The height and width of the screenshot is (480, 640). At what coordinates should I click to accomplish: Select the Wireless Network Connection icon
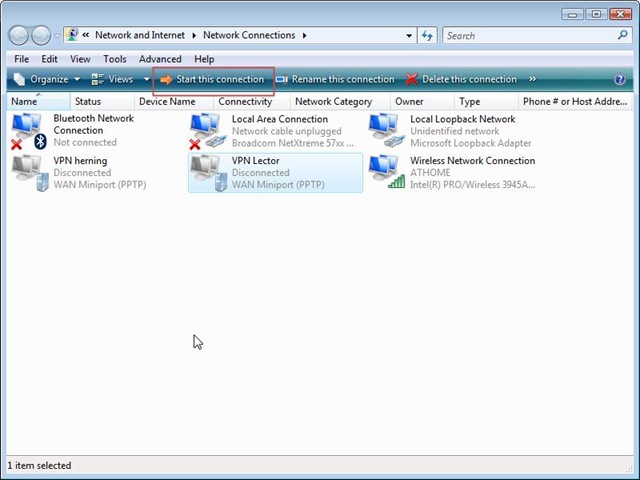tap(387, 172)
